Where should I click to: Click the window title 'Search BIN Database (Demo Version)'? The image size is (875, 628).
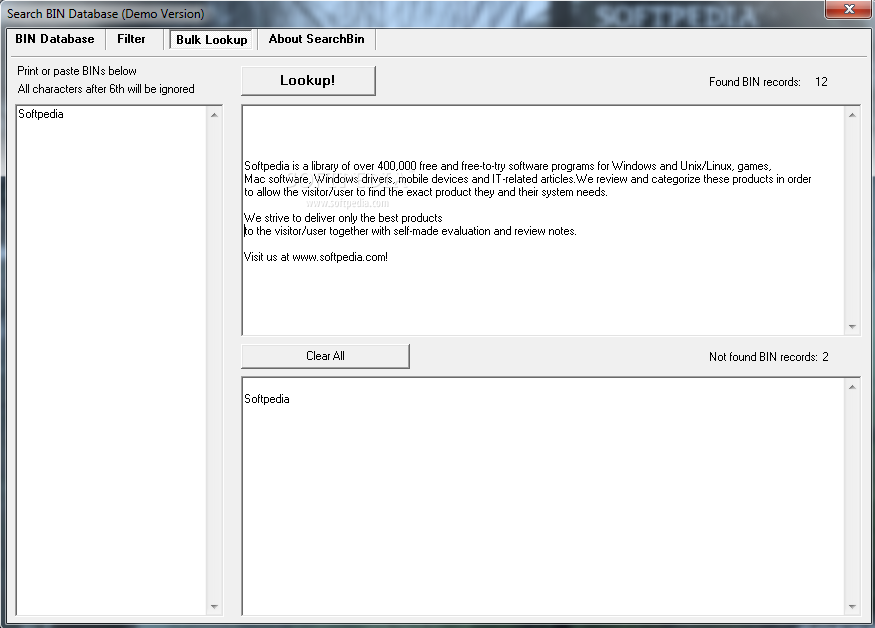coord(105,13)
